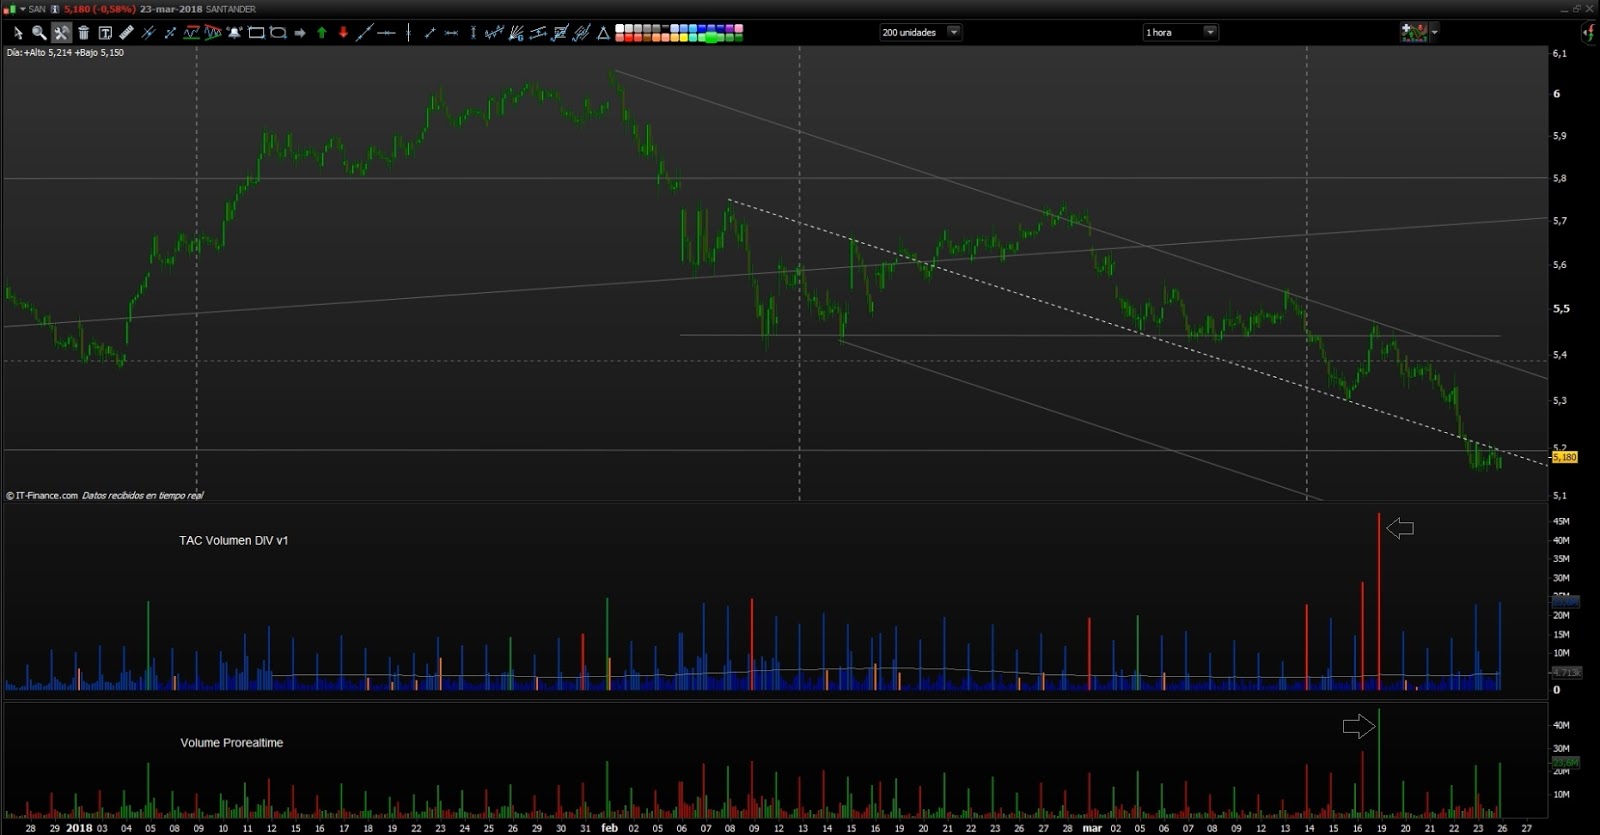Screen dimensions: 1600x835
Task: Choose the bell alert tool
Action: coord(235,33)
